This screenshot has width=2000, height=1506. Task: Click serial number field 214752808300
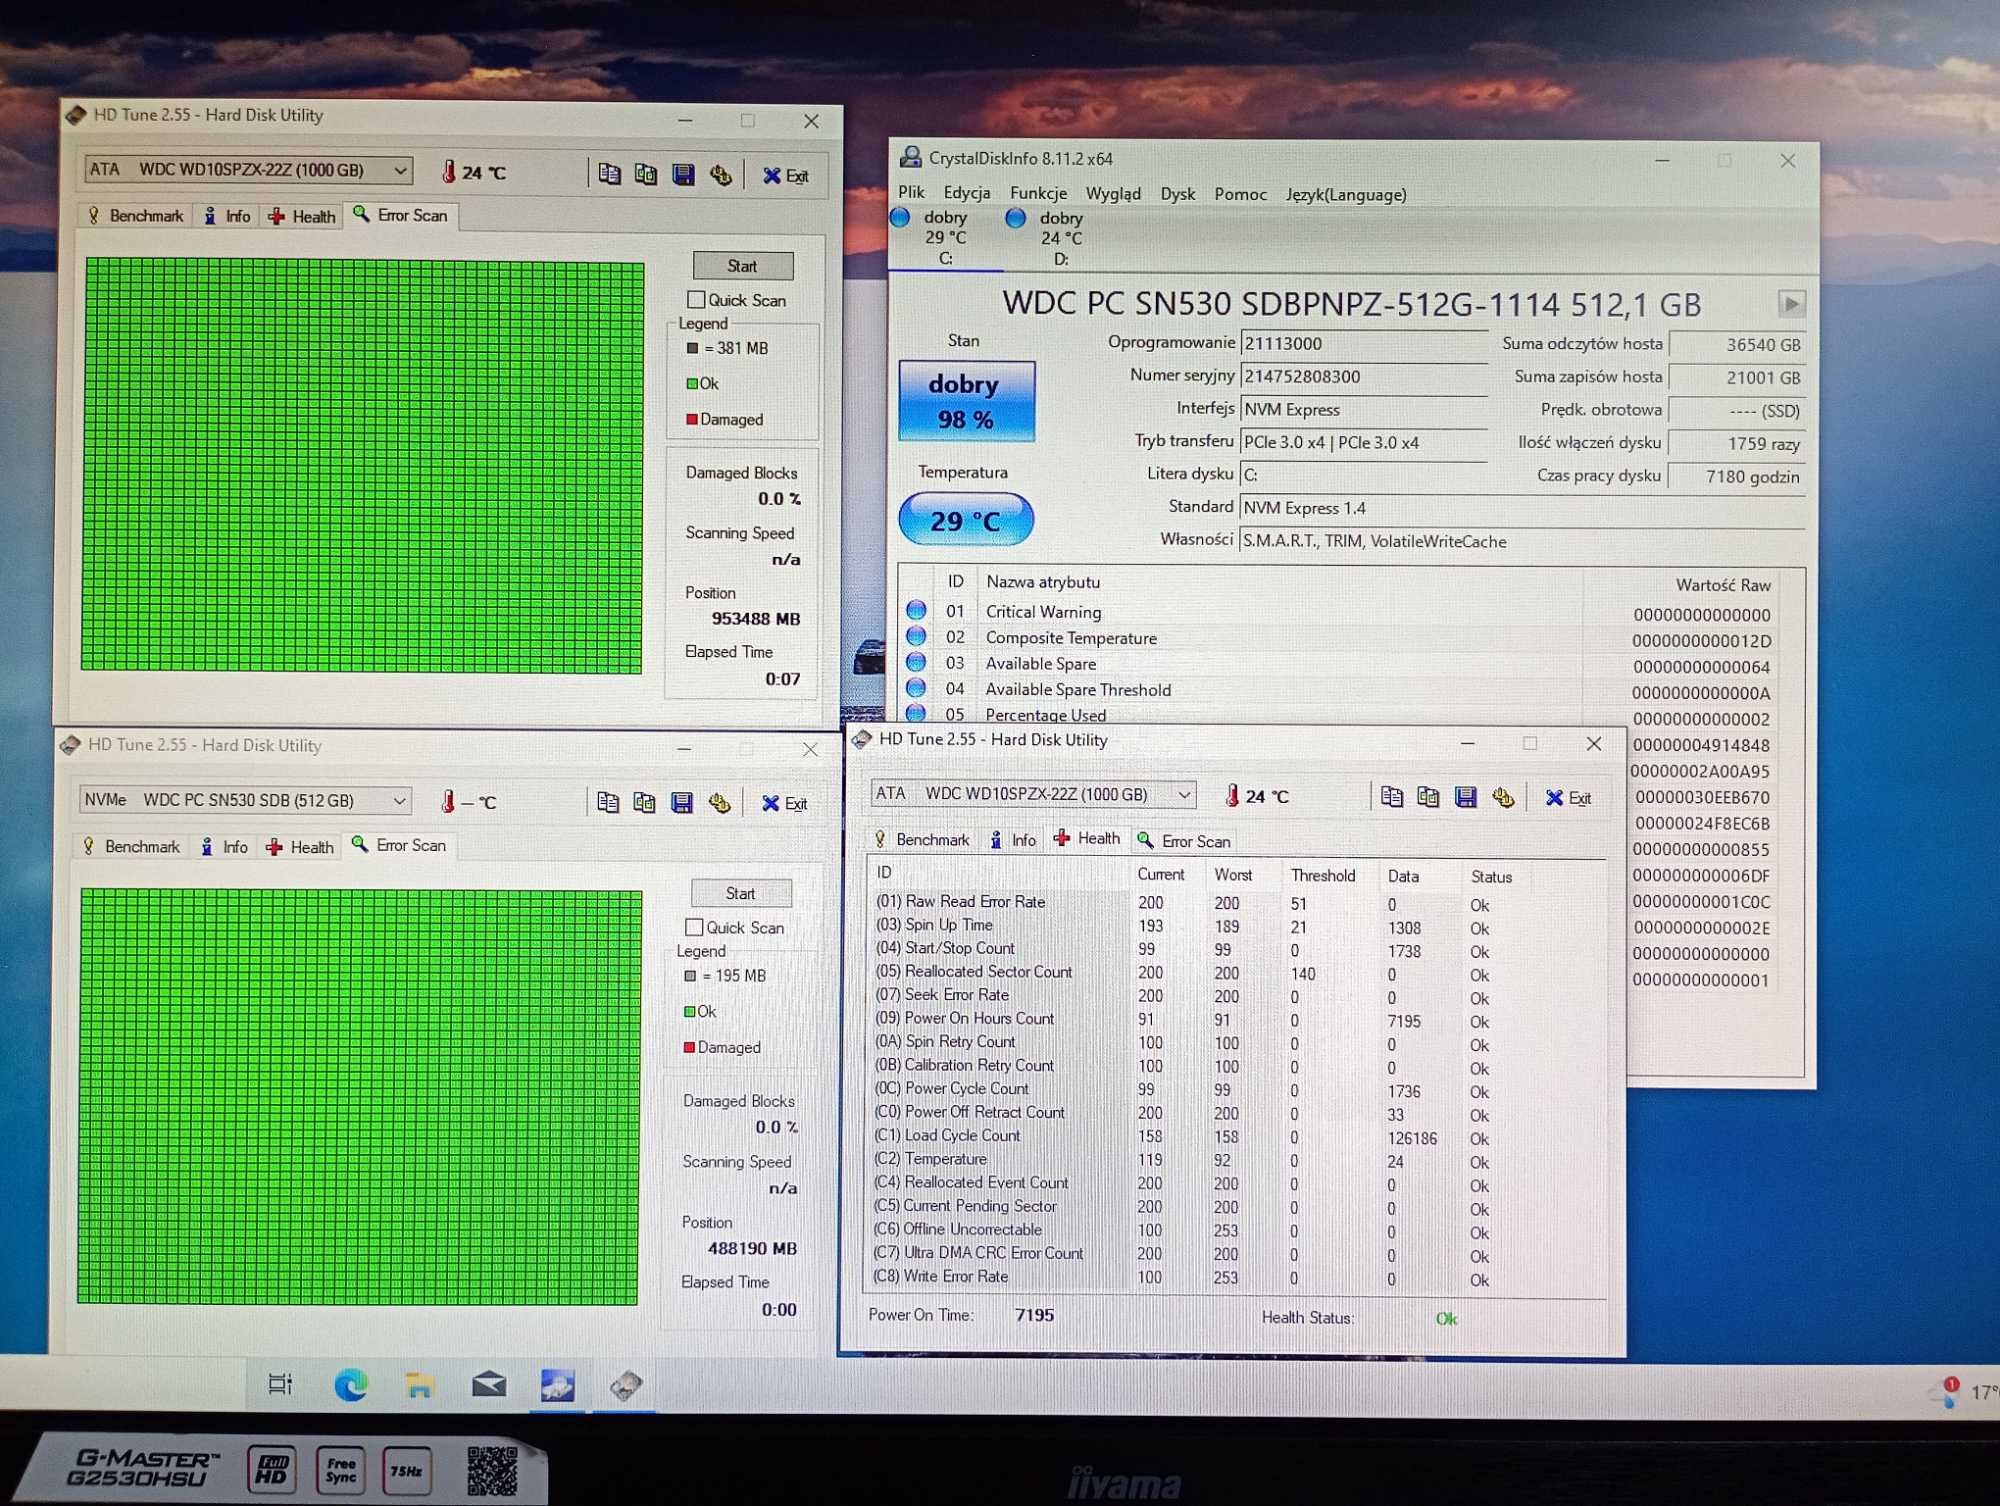(1364, 376)
